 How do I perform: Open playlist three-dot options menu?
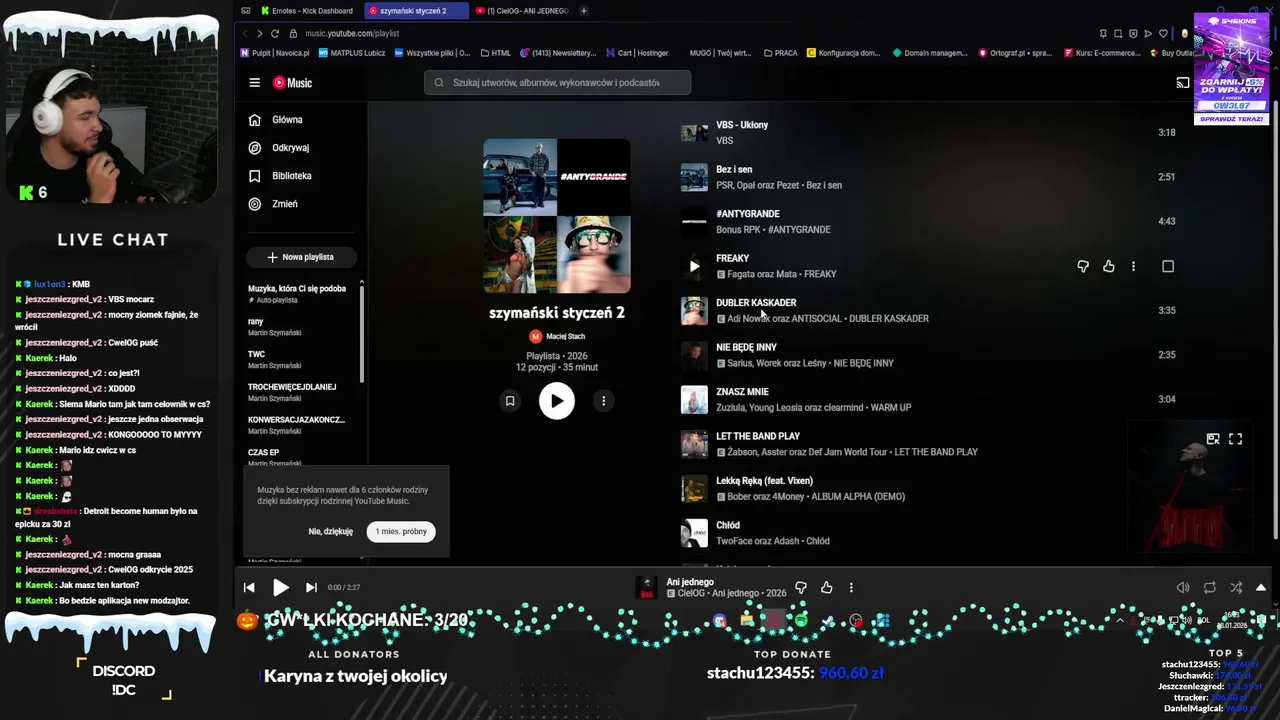pos(604,401)
